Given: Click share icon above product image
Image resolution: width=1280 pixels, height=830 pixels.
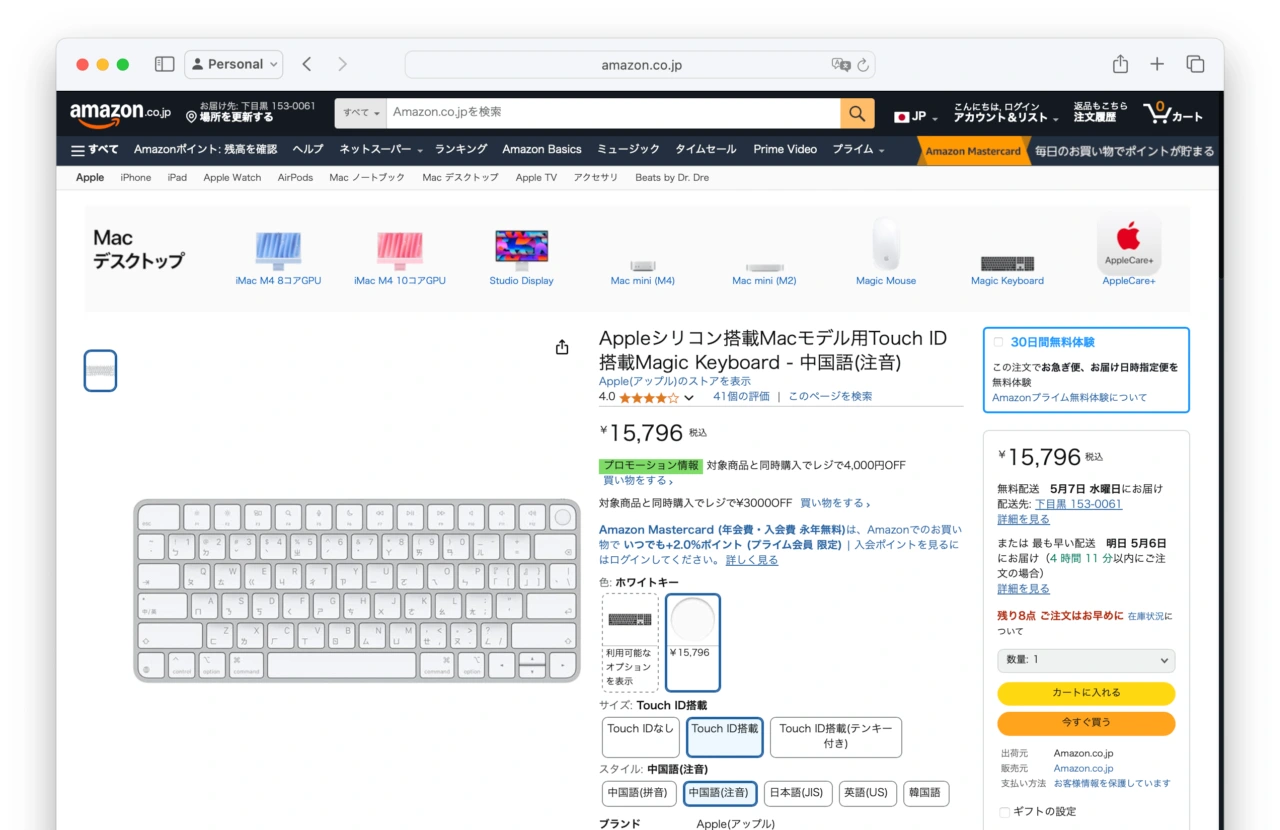Looking at the screenshot, I should pyautogui.click(x=562, y=347).
